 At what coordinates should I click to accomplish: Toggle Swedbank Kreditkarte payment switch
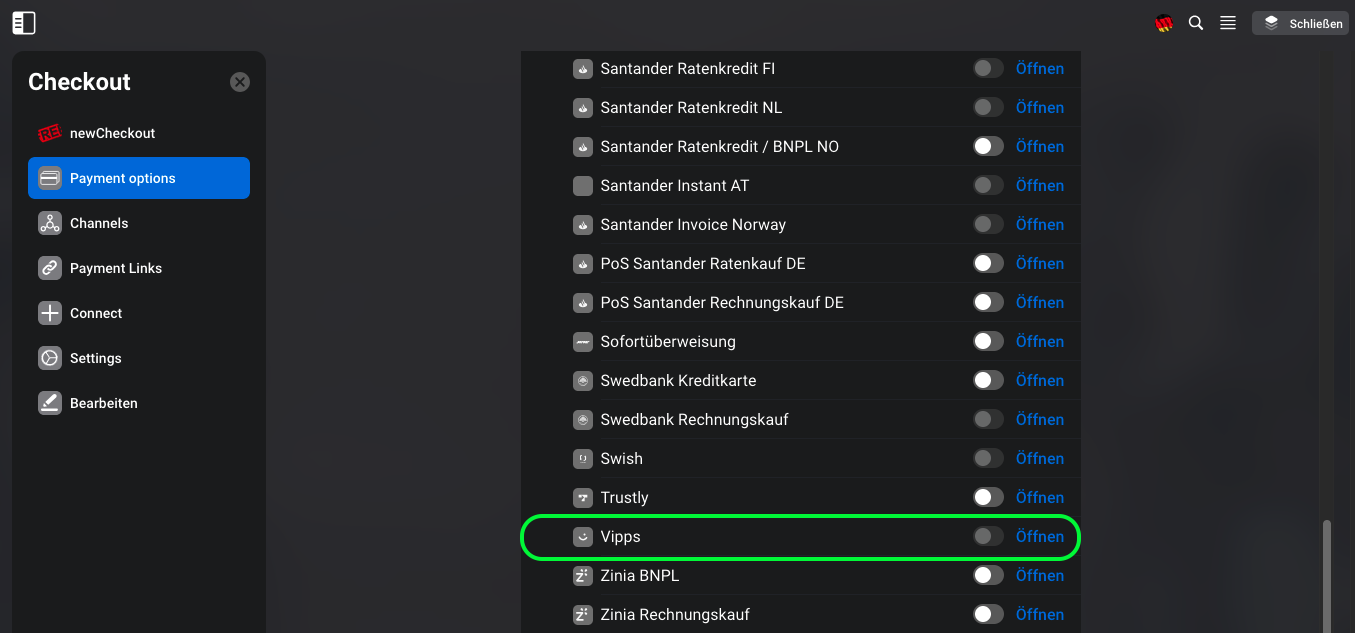click(x=988, y=380)
